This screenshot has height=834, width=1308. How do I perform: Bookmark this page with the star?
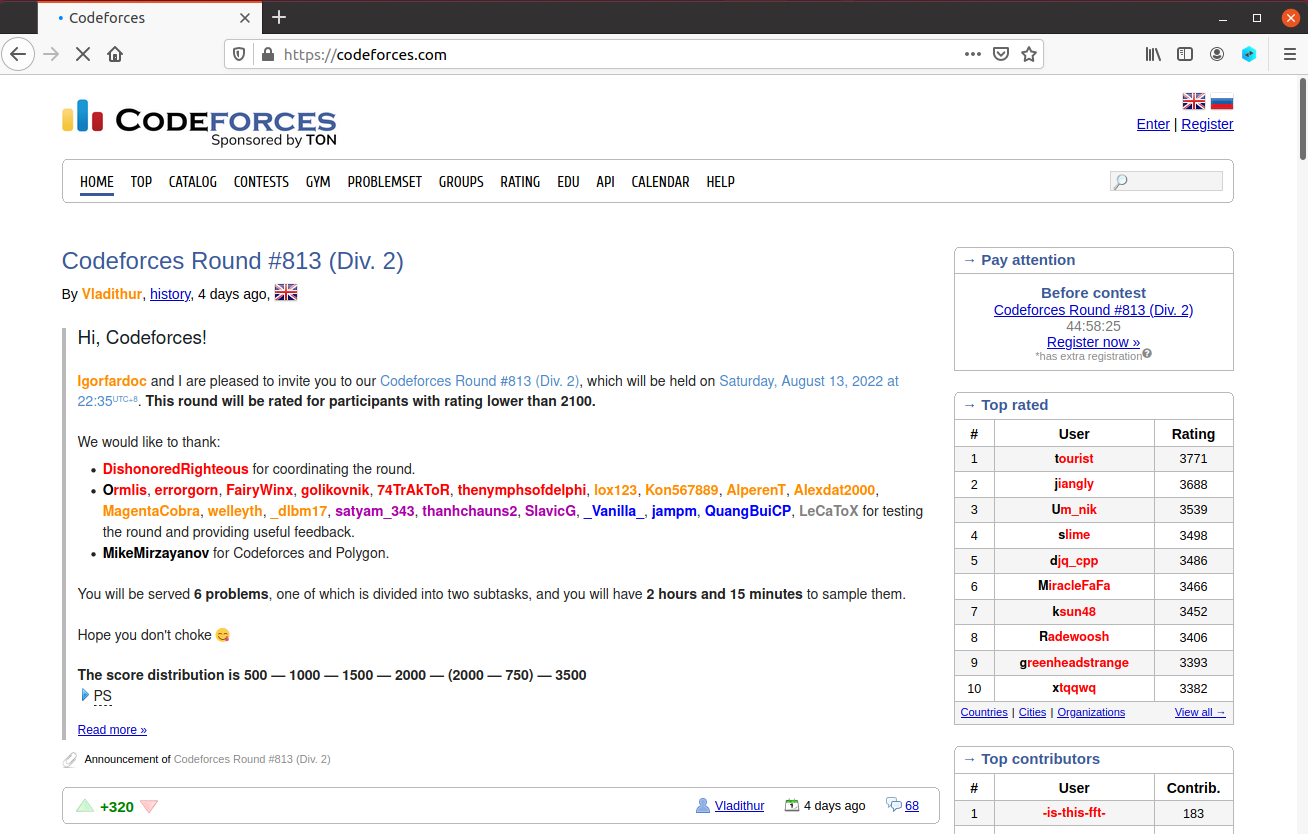pyautogui.click(x=1028, y=54)
